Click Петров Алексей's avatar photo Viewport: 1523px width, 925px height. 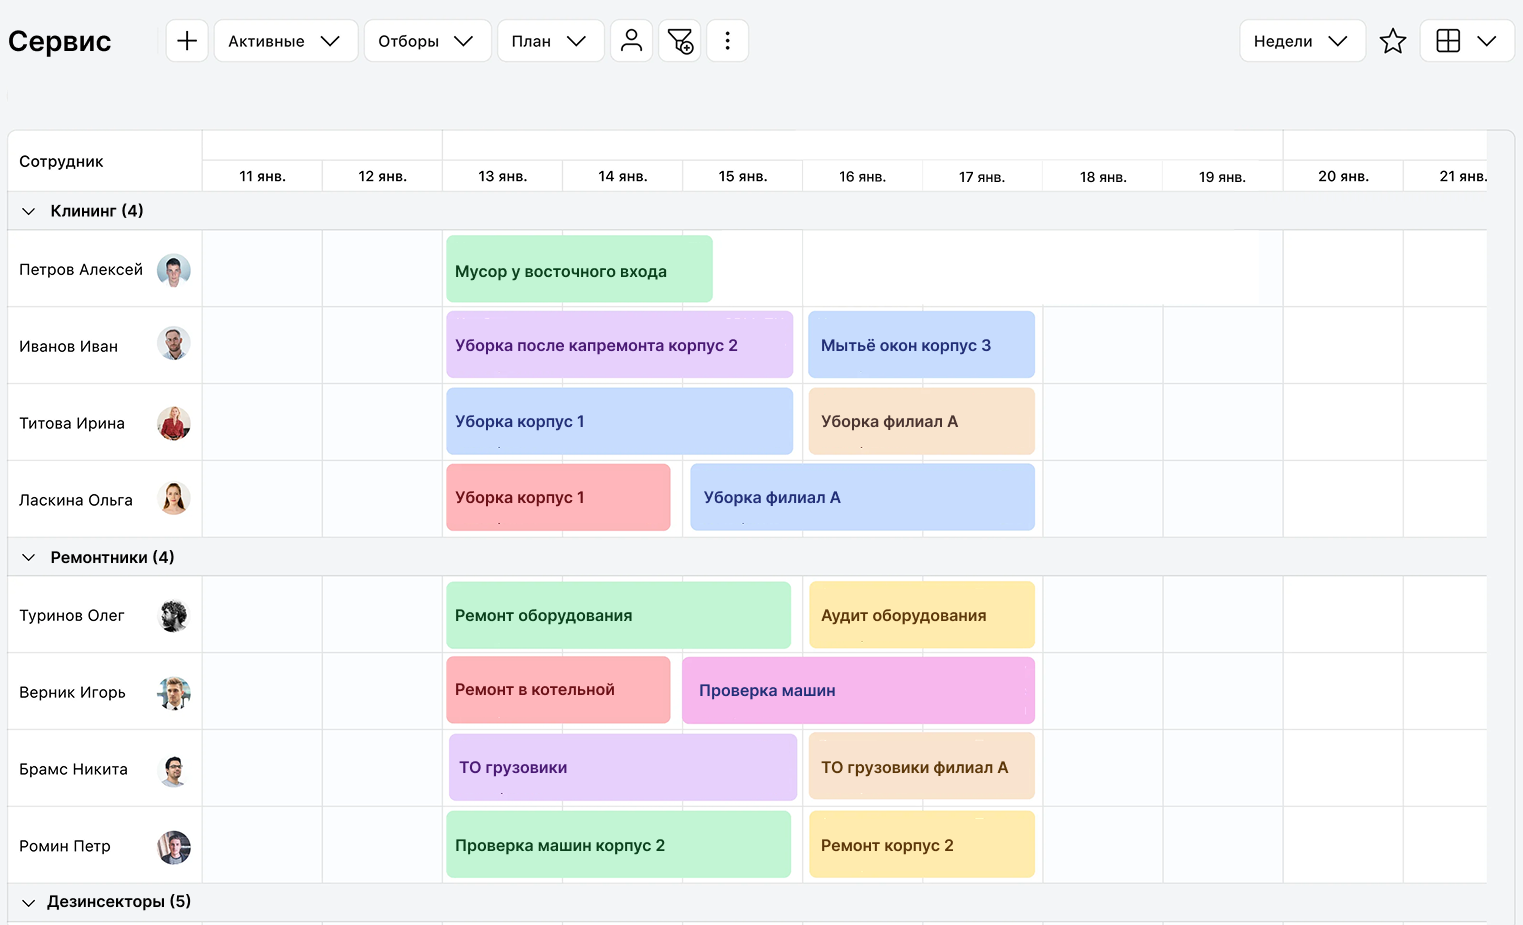coord(174,270)
